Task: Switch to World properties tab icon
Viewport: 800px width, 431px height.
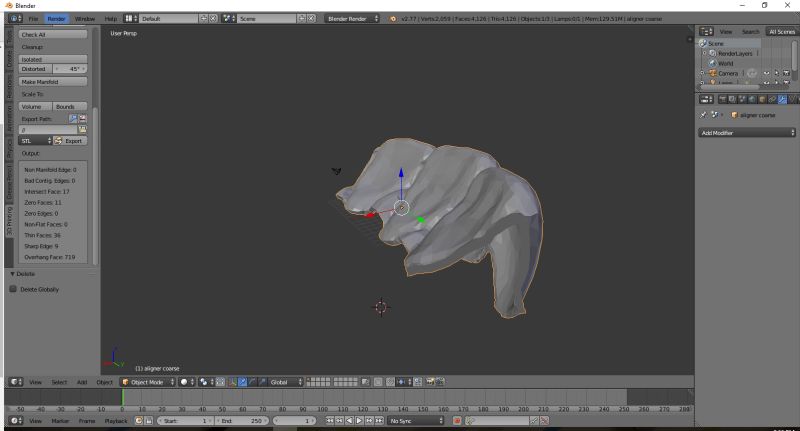Action: (x=752, y=99)
